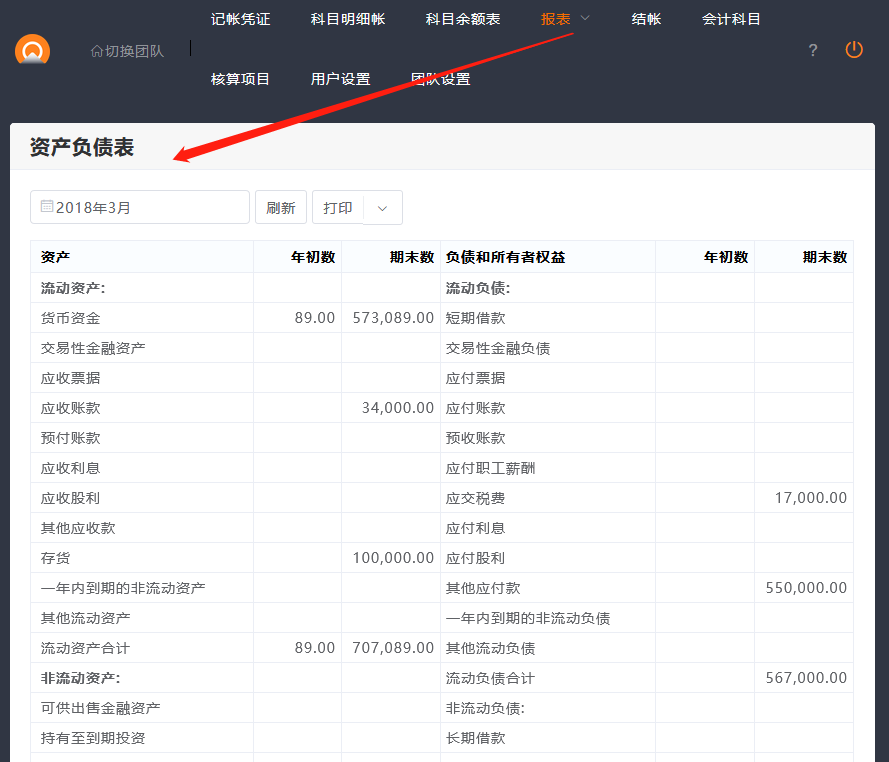
Task: Open 科目余额表 page
Action: tap(463, 19)
